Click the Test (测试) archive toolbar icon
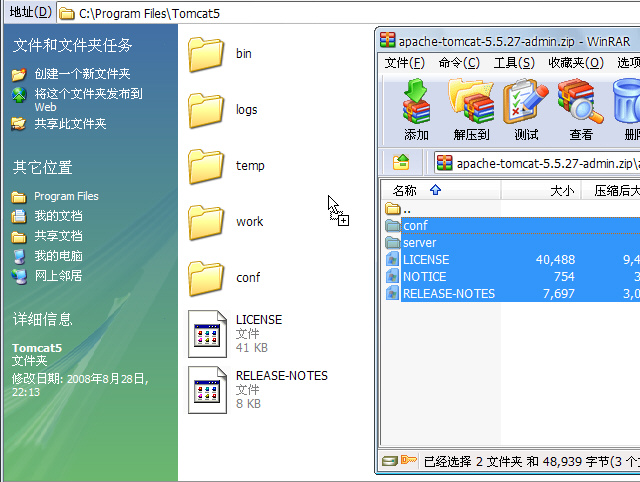Viewport: 640px width, 482px height. tap(526, 101)
